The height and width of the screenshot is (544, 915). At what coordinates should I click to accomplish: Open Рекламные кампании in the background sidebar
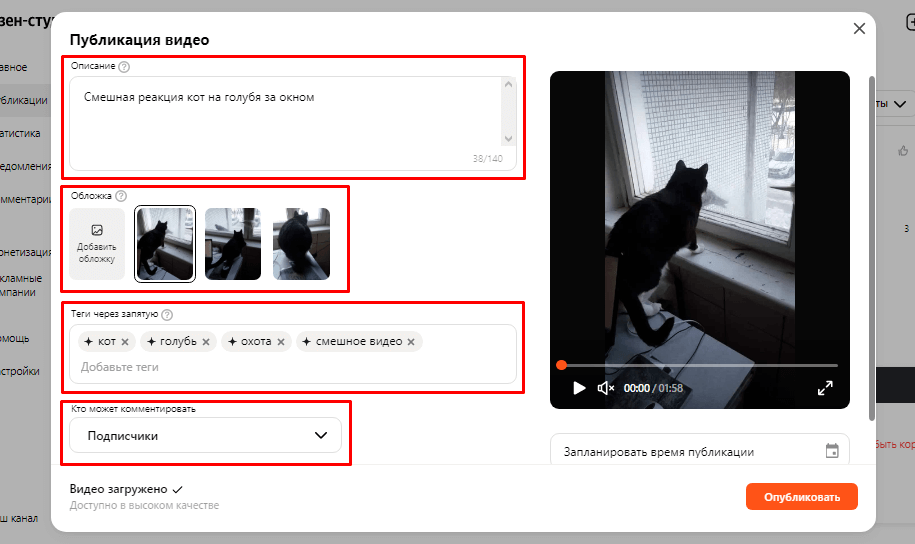click(x=21, y=285)
